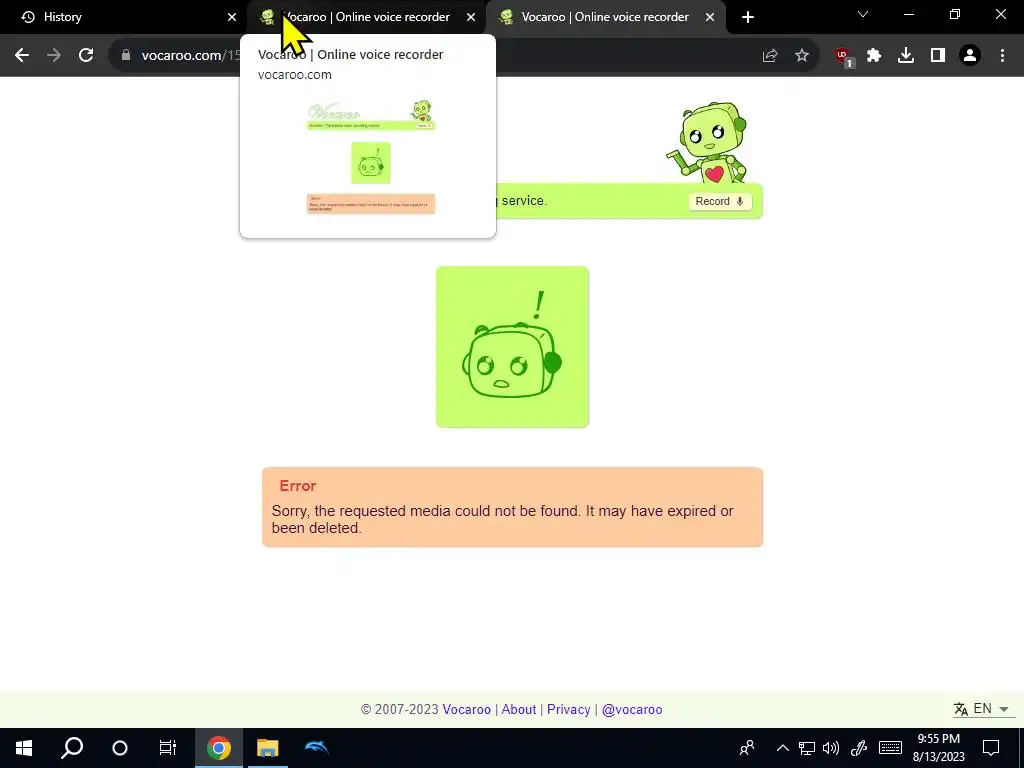Open the volume control icon
Viewport: 1024px width, 768px height.
[x=831, y=748]
